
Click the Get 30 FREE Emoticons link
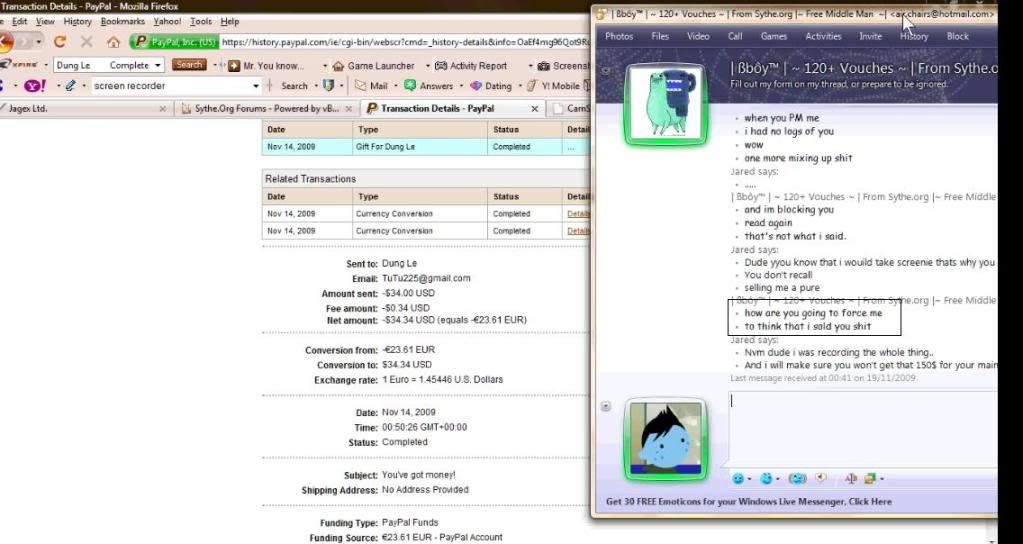[x=749, y=502]
